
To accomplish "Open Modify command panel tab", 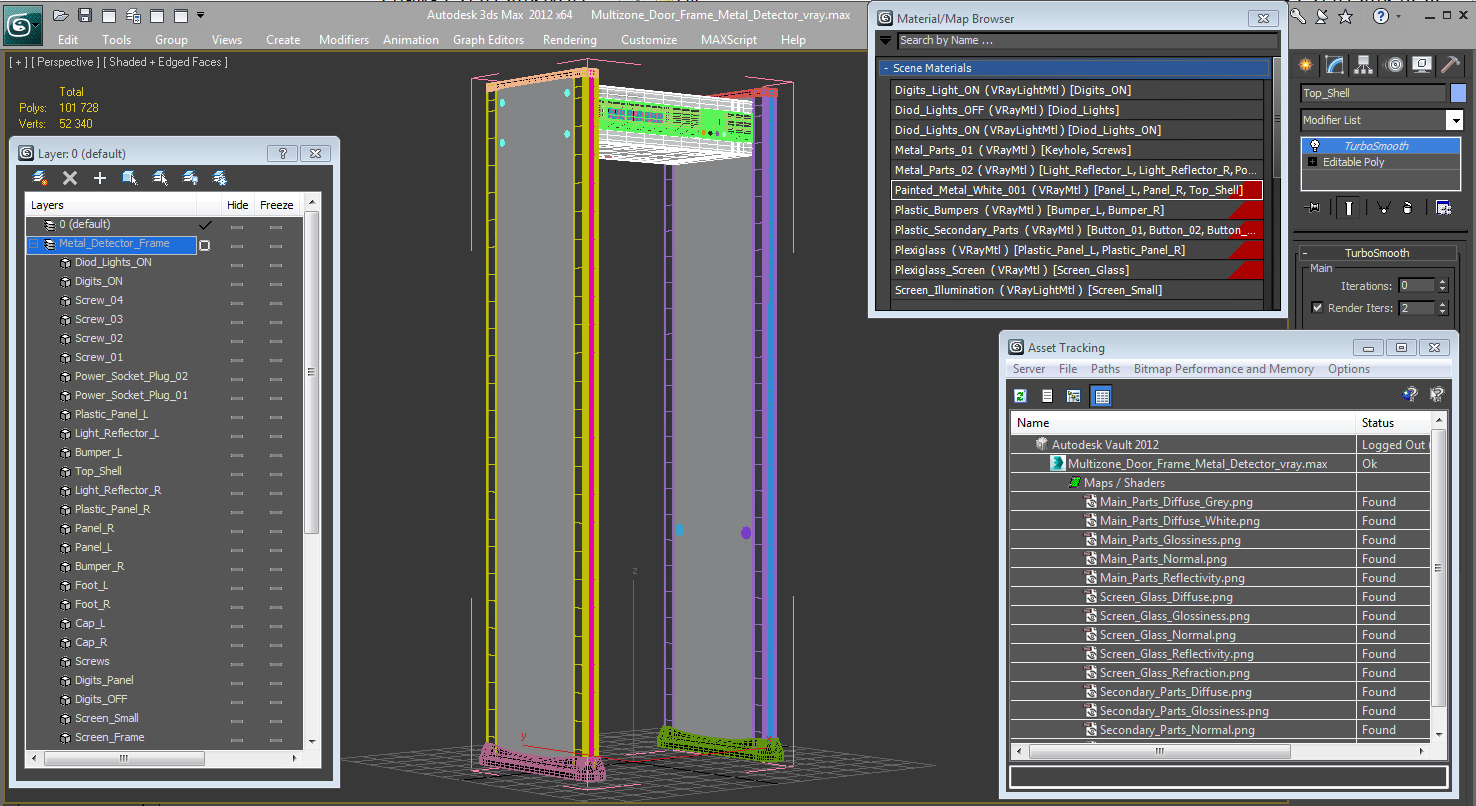I will [x=1335, y=65].
